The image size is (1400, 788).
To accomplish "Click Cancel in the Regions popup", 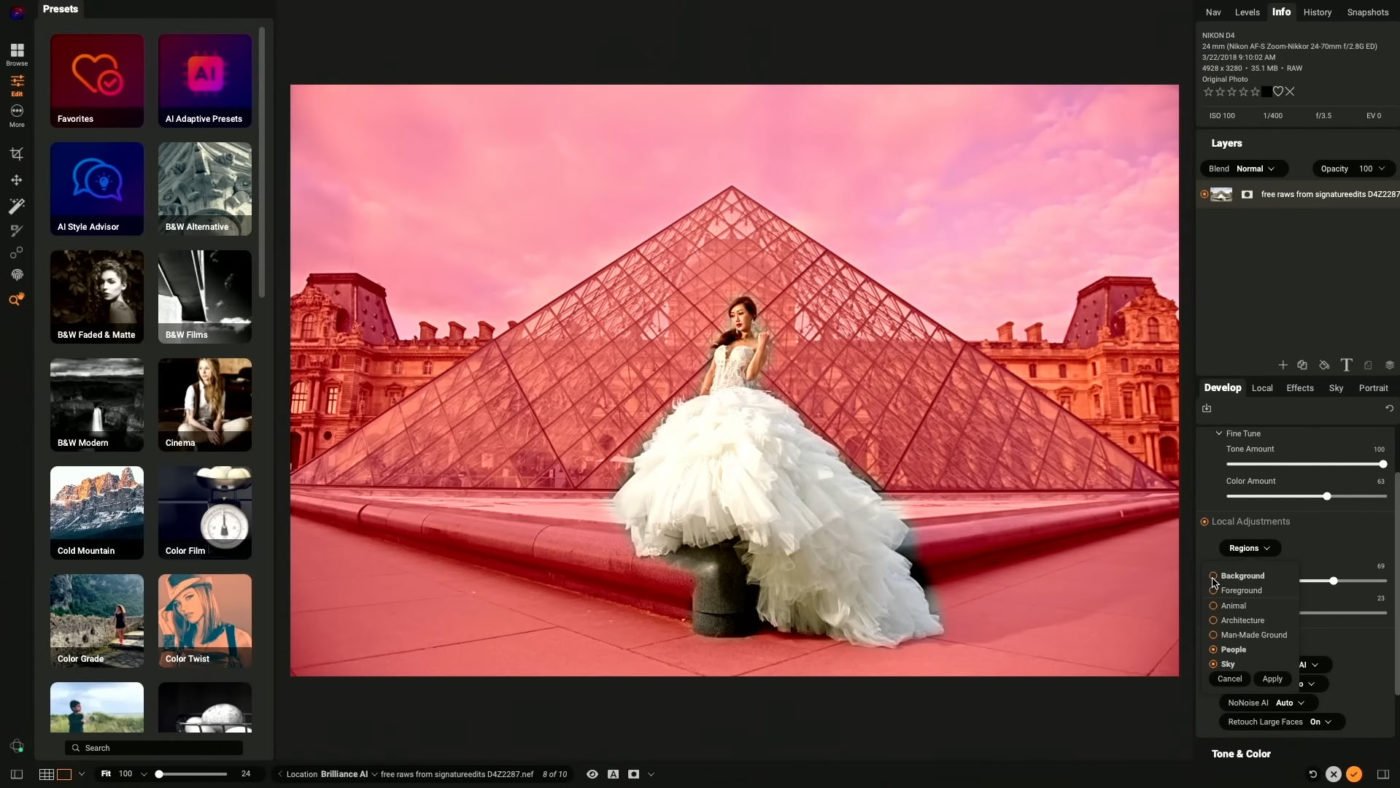I will coord(1230,679).
